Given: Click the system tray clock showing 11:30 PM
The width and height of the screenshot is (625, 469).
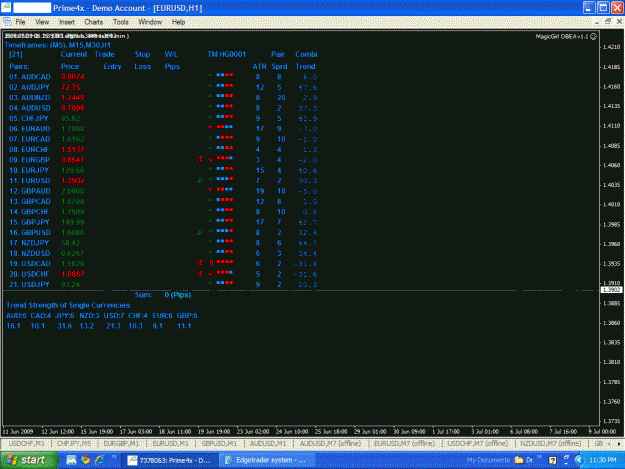Looking at the screenshot, I should (603, 460).
